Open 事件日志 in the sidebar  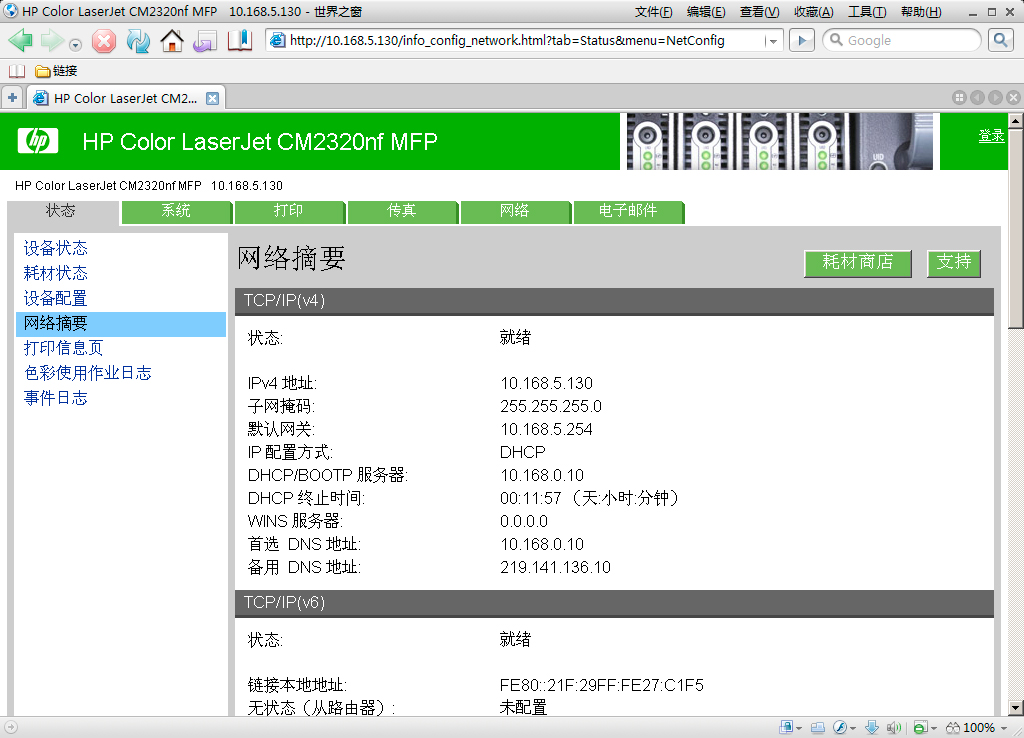[56, 398]
